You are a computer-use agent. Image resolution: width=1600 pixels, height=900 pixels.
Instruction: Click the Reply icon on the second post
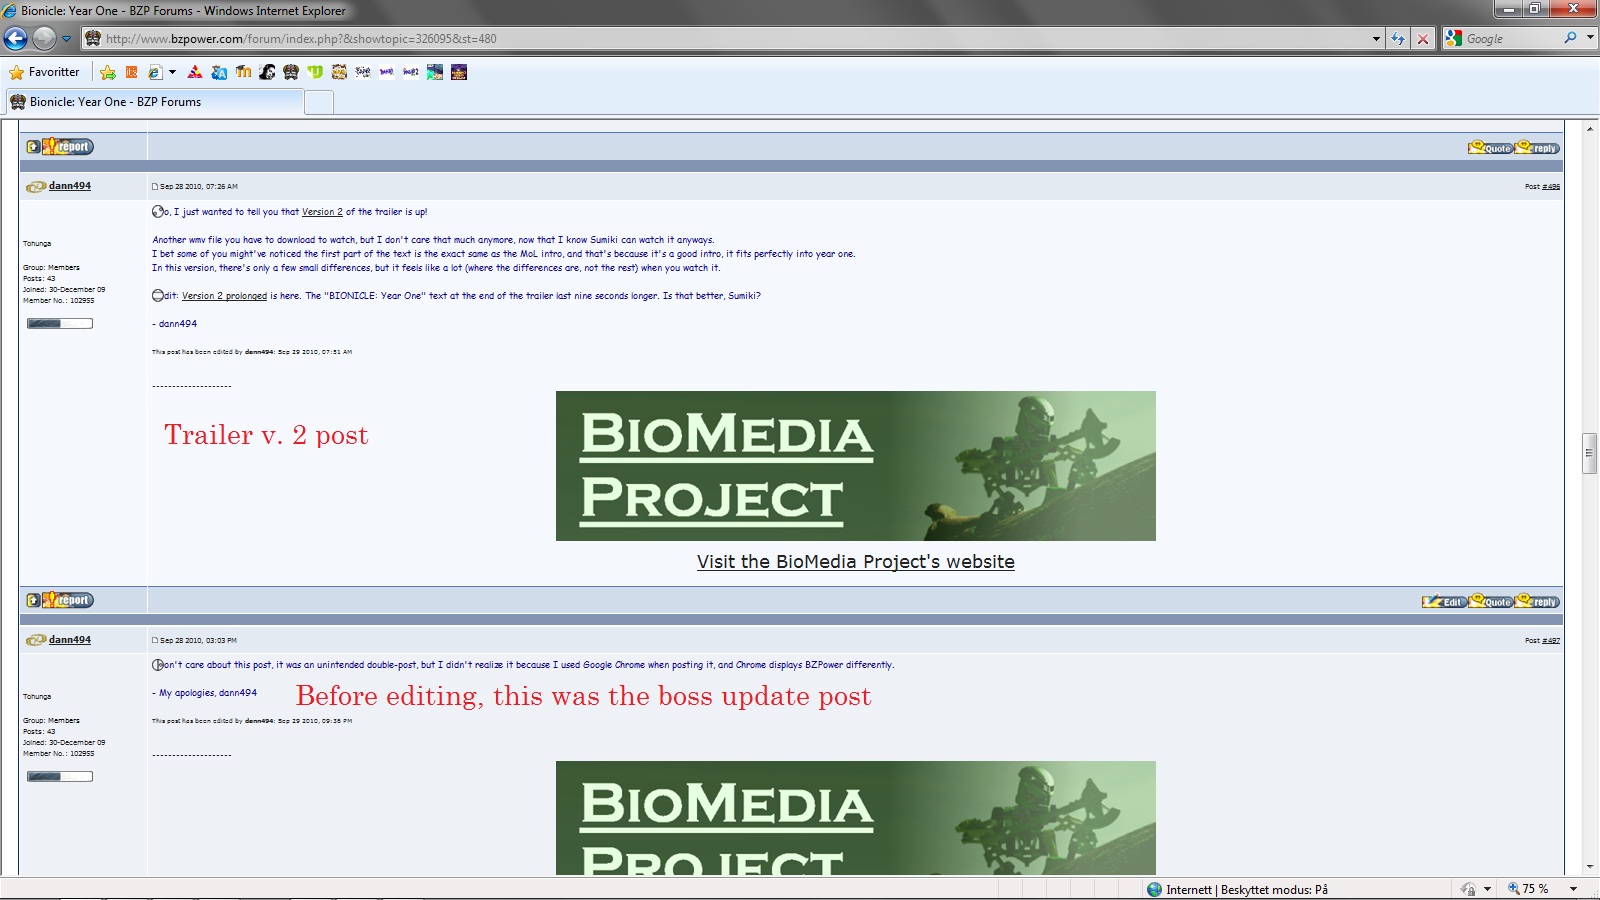tap(1537, 601)
